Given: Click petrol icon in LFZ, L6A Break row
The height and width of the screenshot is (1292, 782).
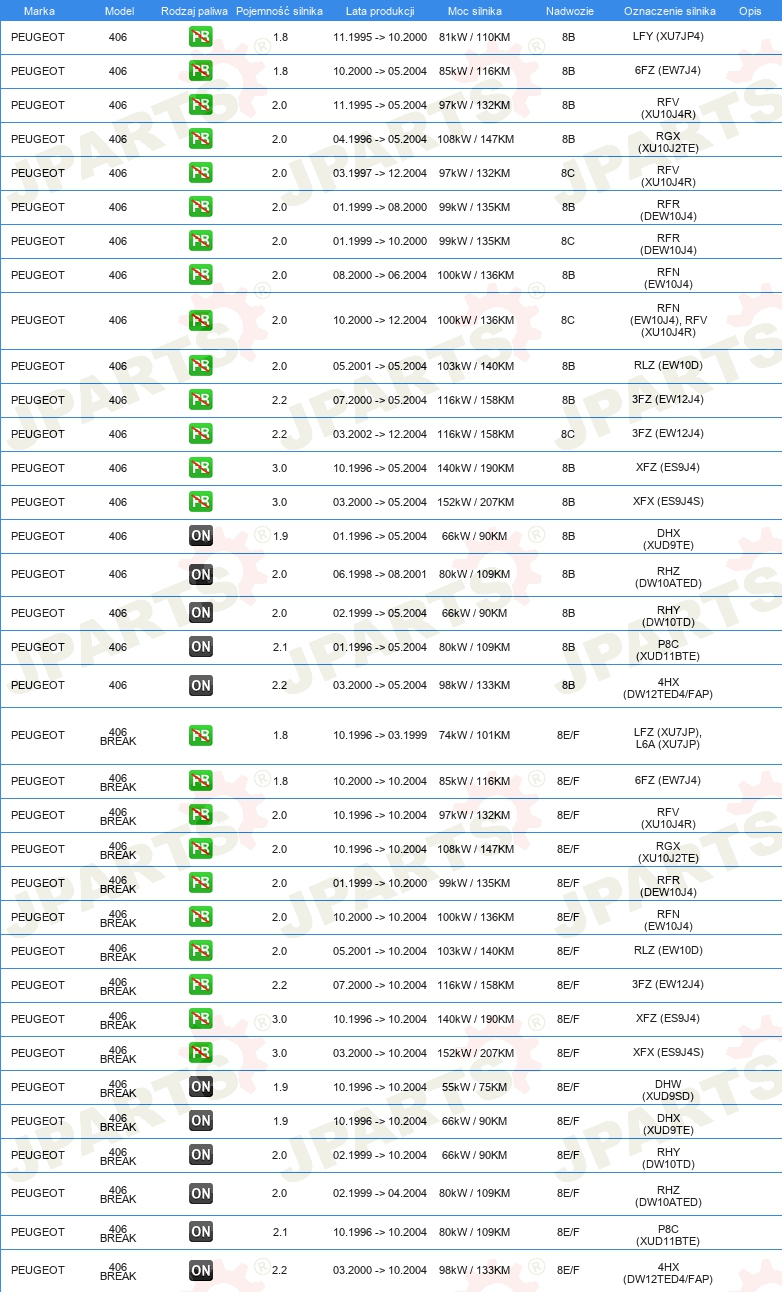Looking at the screenshot, I should pos(200,735).
